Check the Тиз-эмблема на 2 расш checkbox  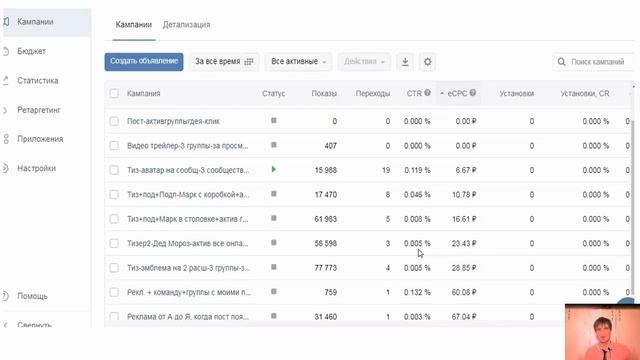(x=114, y=268)
